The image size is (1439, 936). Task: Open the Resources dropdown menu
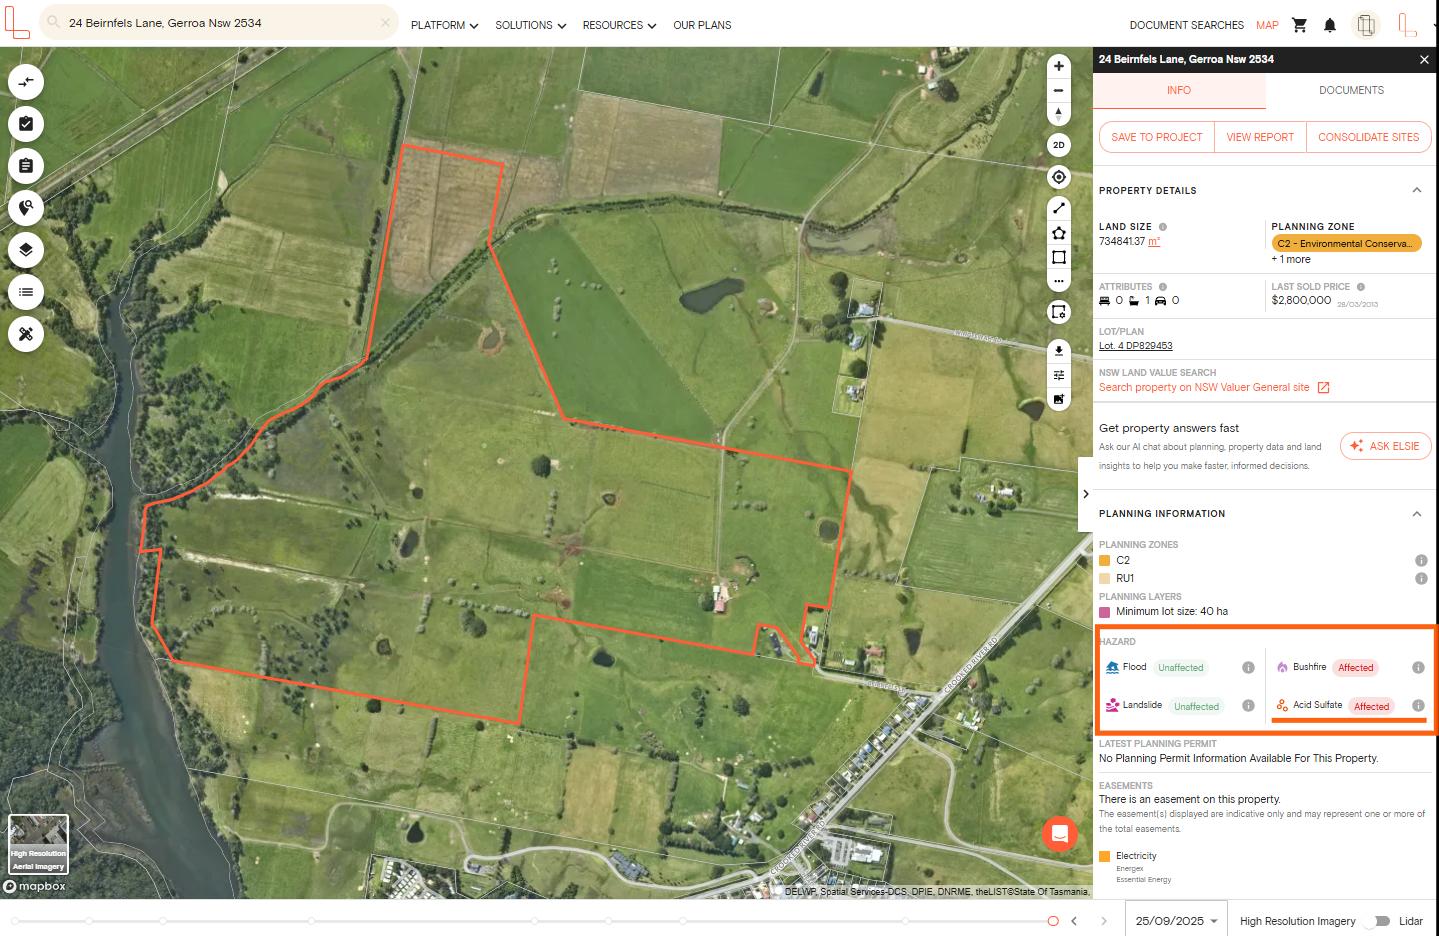619,25
